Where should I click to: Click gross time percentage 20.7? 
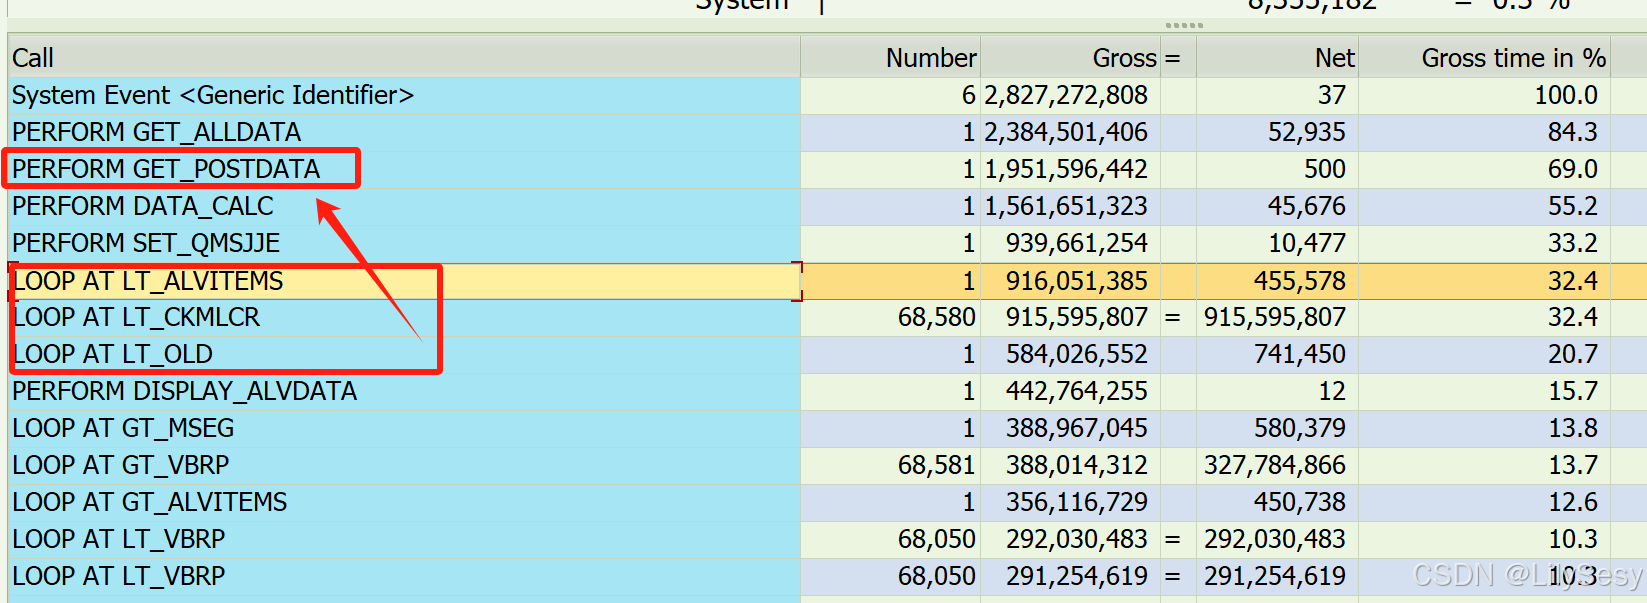[x=1573, y=354]
